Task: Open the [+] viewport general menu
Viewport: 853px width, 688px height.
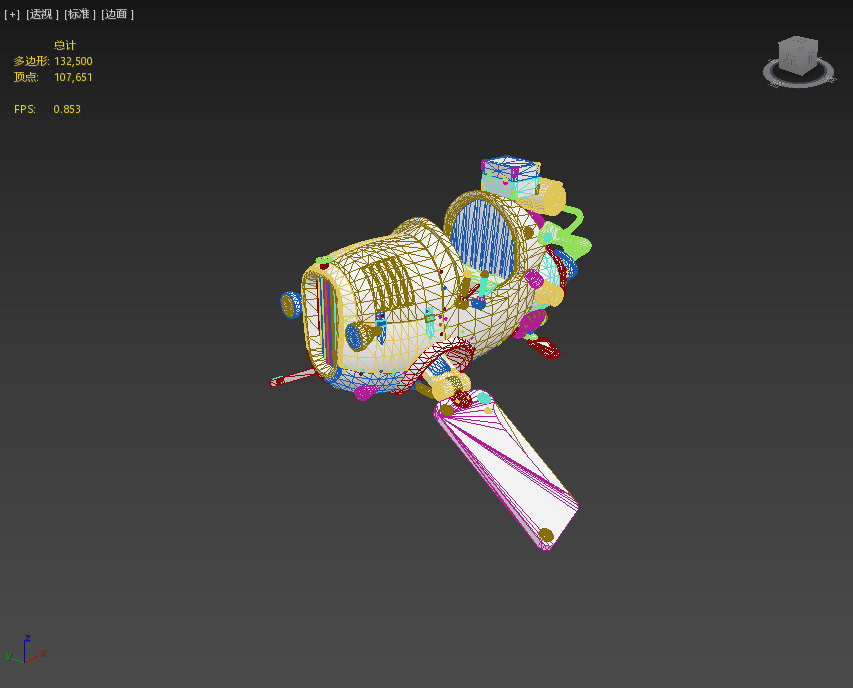Action: point(12,14)
